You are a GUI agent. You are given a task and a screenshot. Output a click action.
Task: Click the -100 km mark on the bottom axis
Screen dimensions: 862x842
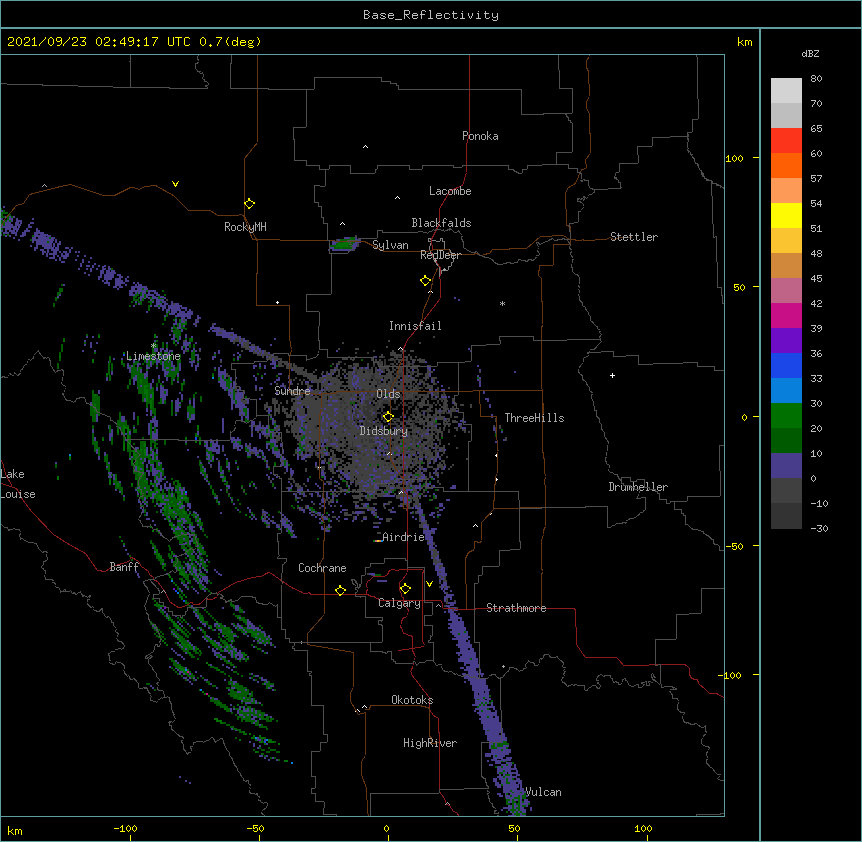pos(125,828)
